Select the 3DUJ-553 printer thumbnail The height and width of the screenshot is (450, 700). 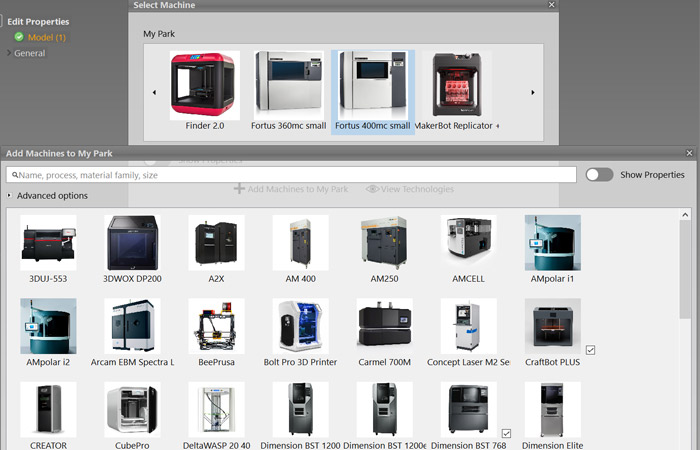tap(48, 242)
